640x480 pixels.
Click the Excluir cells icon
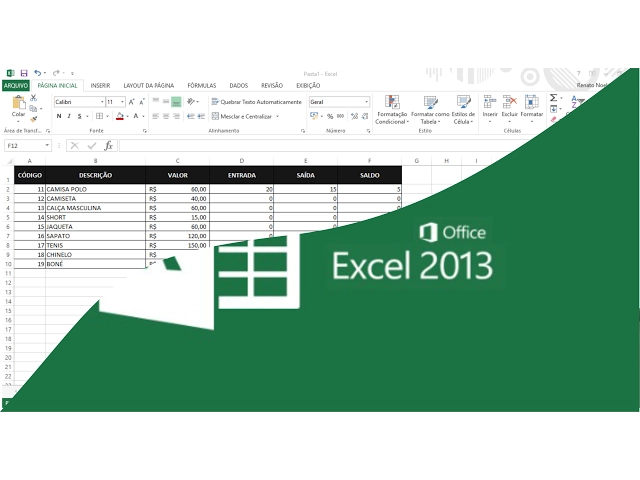[509, 102]
